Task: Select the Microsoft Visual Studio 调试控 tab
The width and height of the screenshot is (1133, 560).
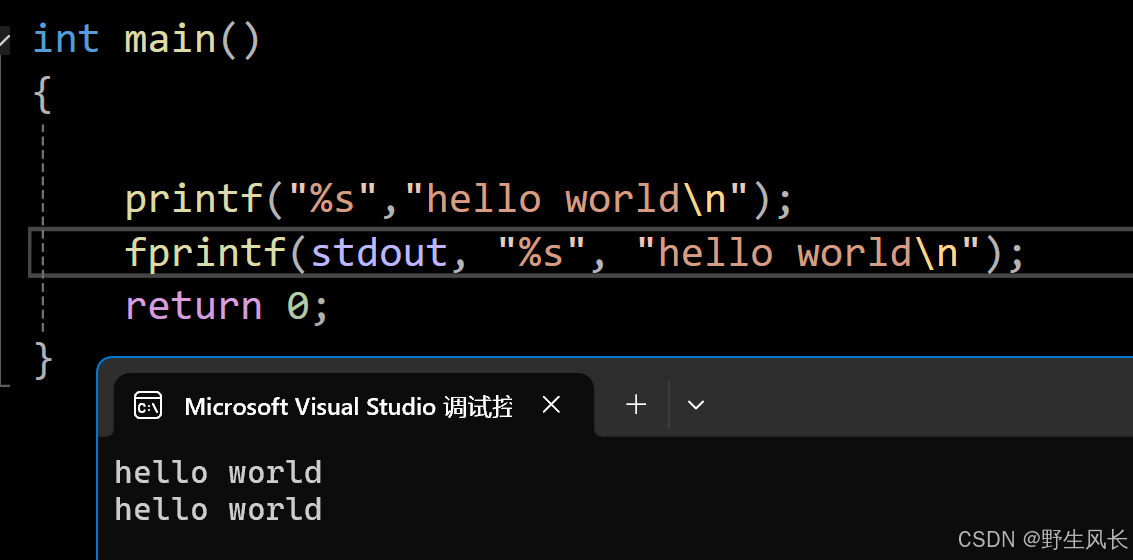Action: pyautogui.click(x=353, y=405)
